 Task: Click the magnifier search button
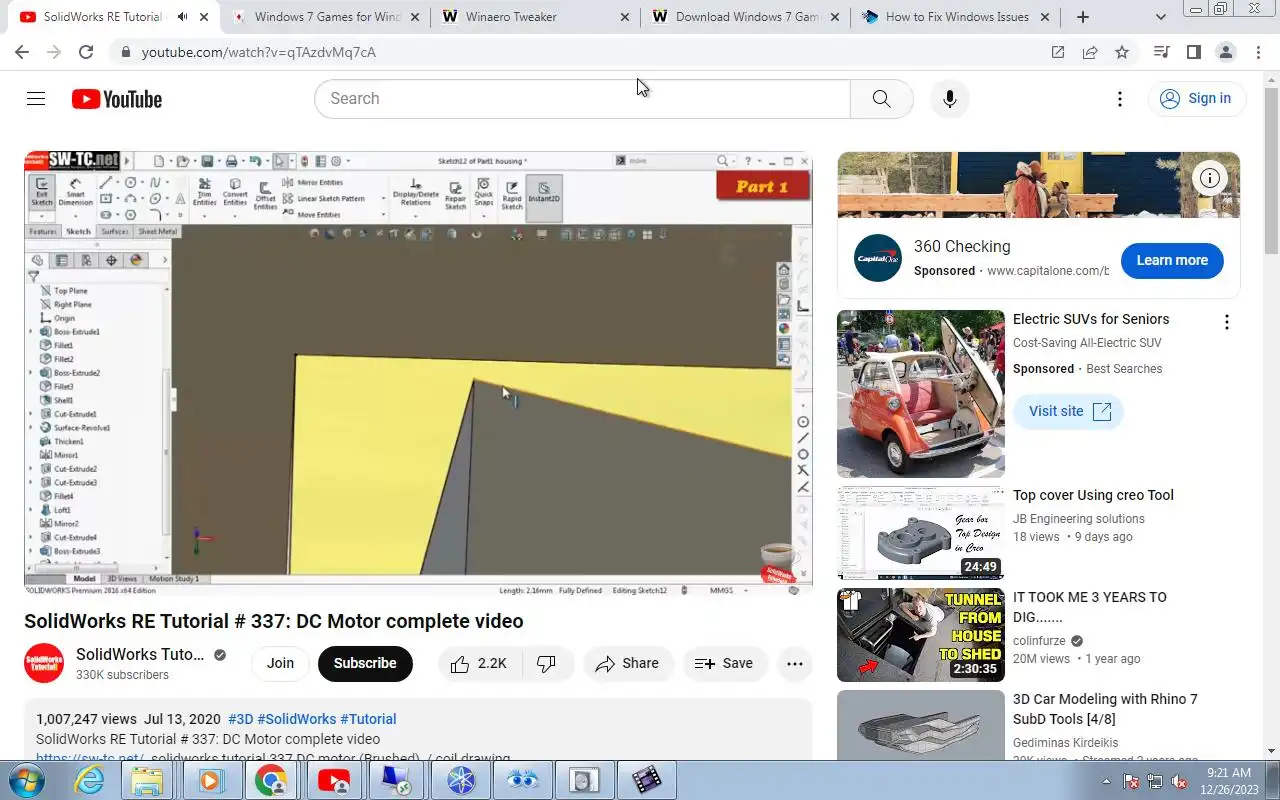[881, 98]
